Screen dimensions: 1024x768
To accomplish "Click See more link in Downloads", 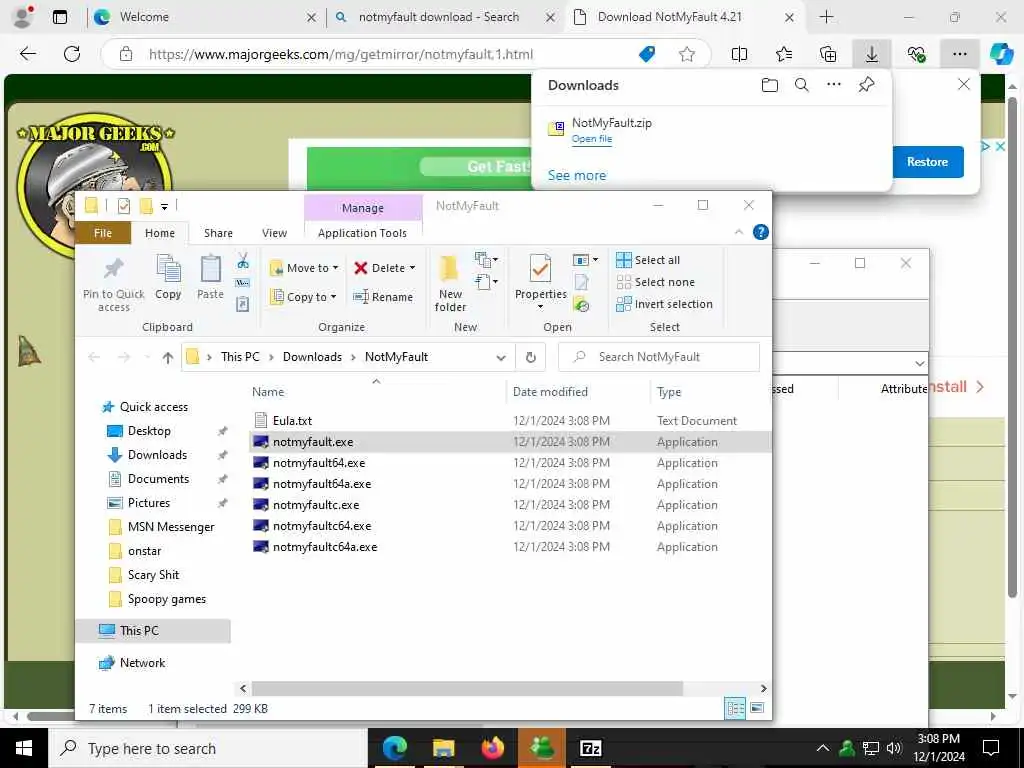I will click(577, 176).
